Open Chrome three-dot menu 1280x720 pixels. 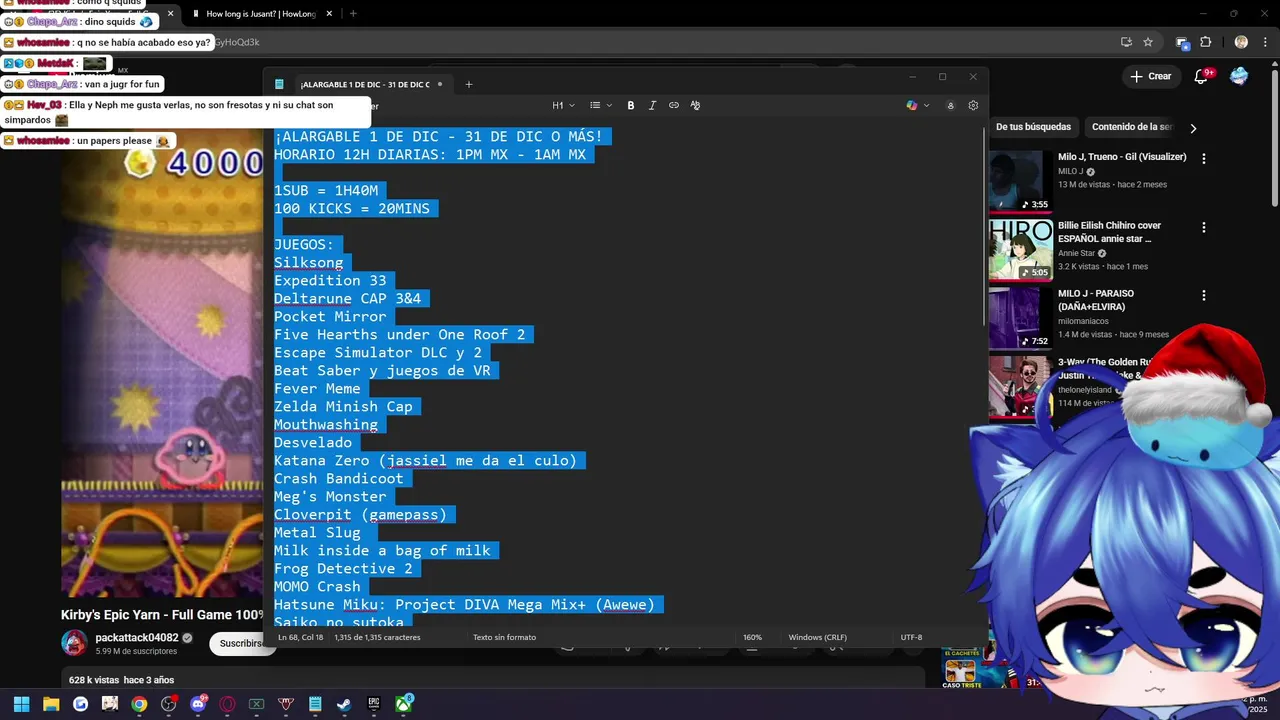tap(1265, 42)
